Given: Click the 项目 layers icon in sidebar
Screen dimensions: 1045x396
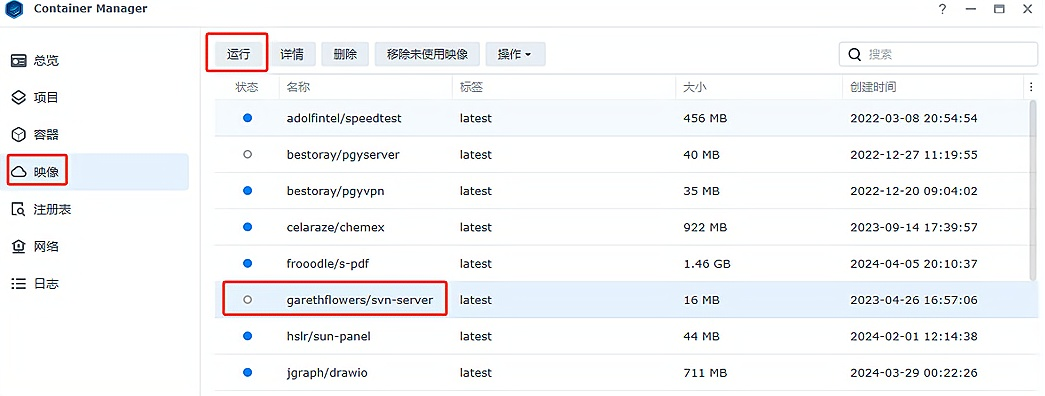Looking at the screenshot, I should click(x=19, y=97).
